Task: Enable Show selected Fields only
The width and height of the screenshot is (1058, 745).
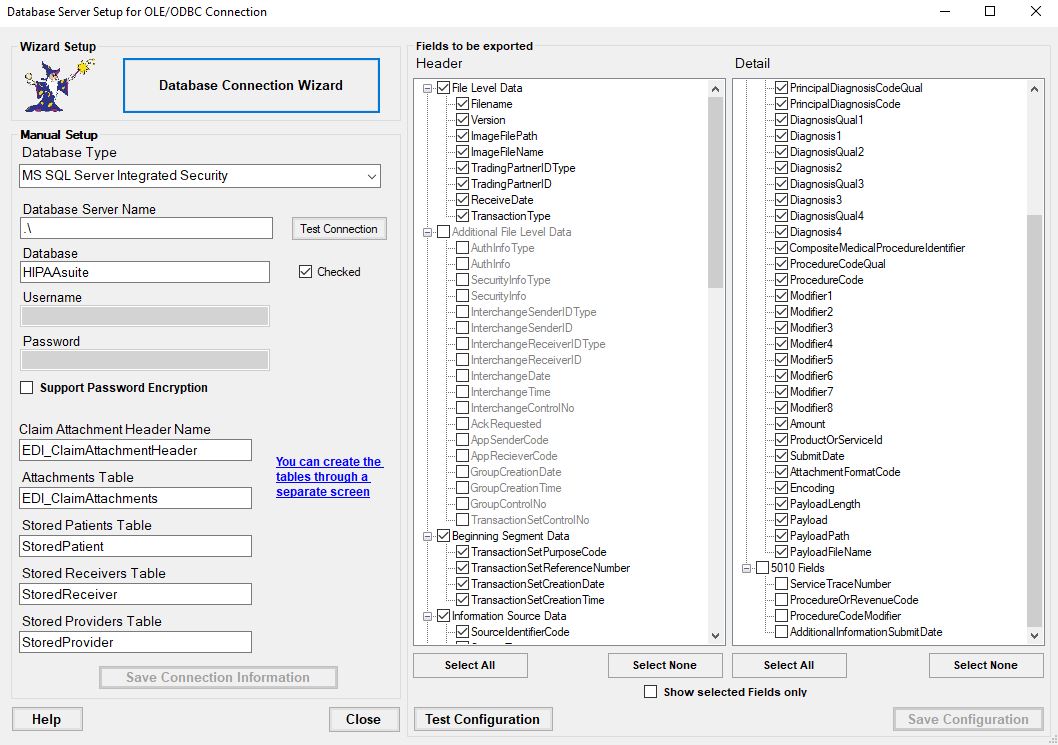Action: pos(650,692)
